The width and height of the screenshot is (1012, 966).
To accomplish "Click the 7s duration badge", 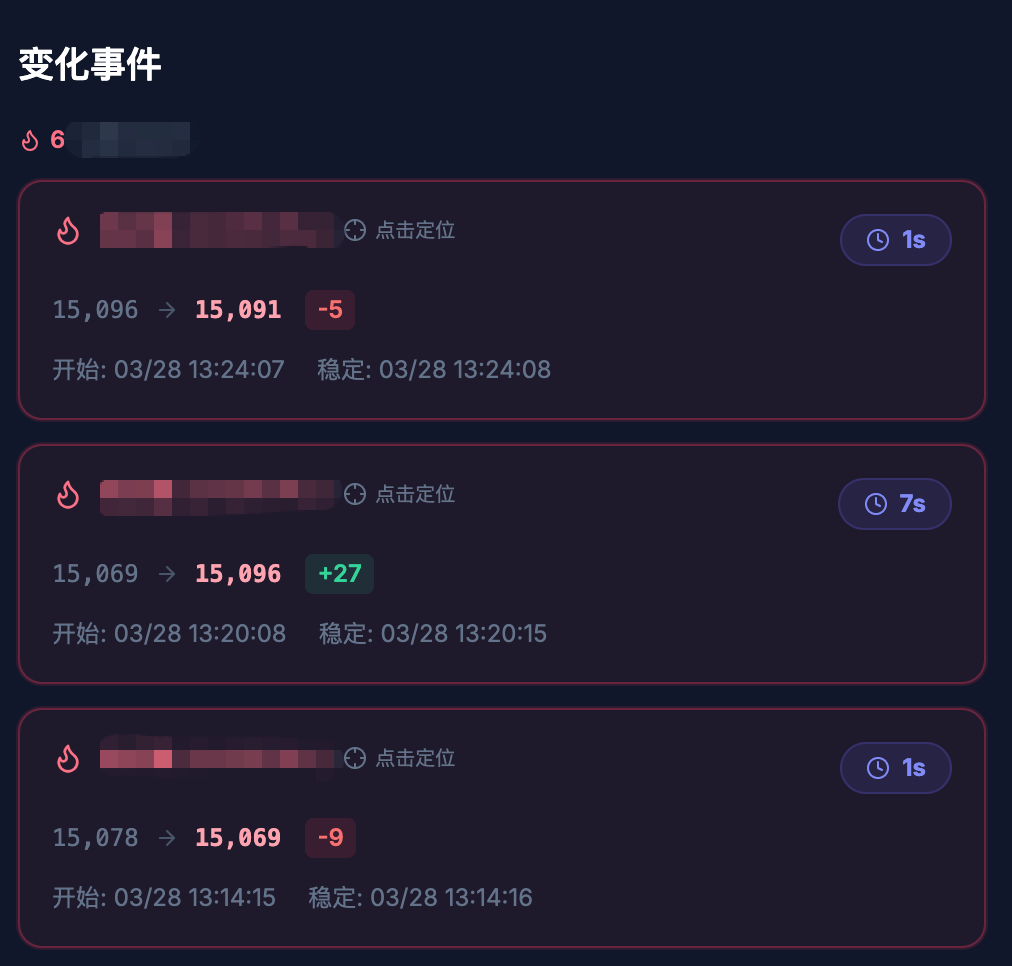I will 895,503.
